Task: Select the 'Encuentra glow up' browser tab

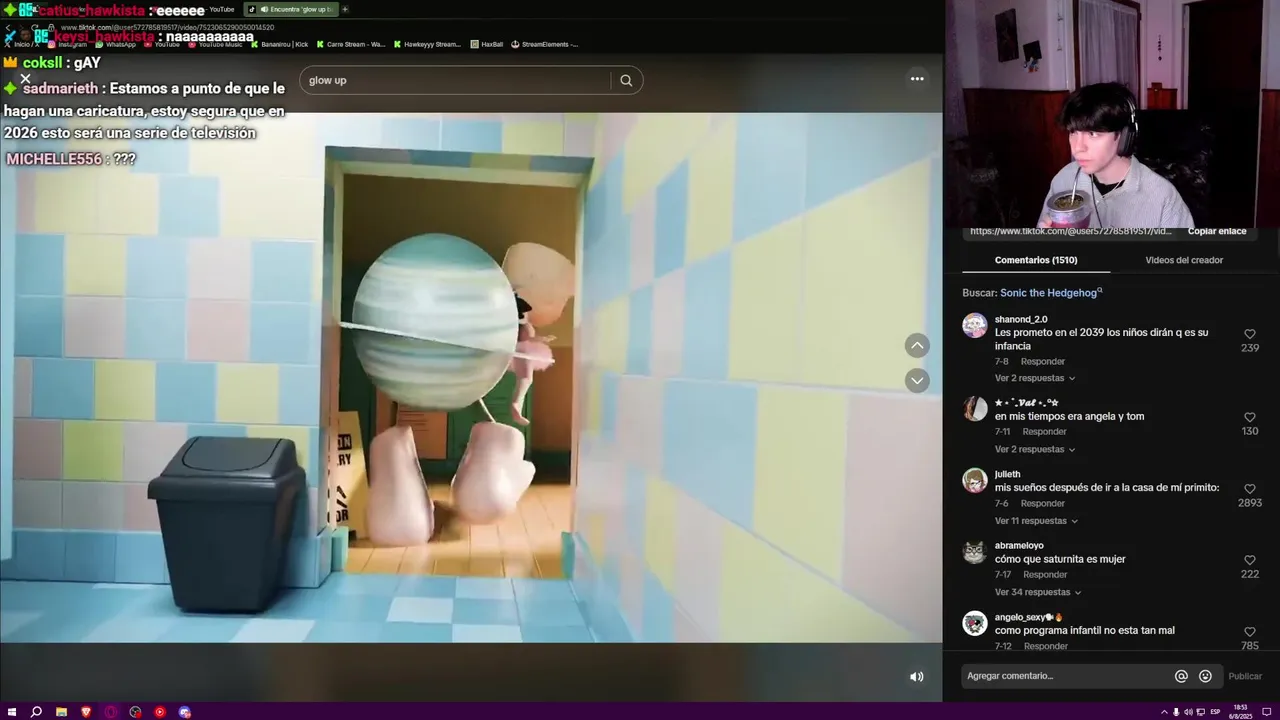Action: [x=290, y=9]
